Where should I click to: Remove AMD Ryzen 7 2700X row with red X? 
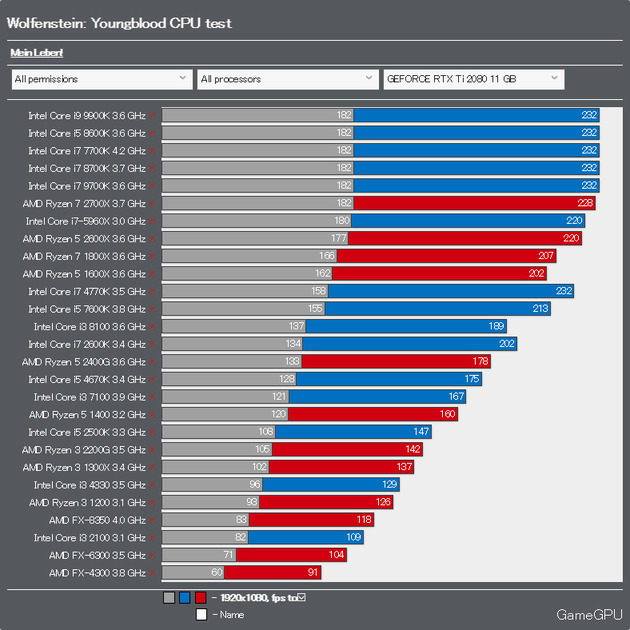click(x=151, y=204)
